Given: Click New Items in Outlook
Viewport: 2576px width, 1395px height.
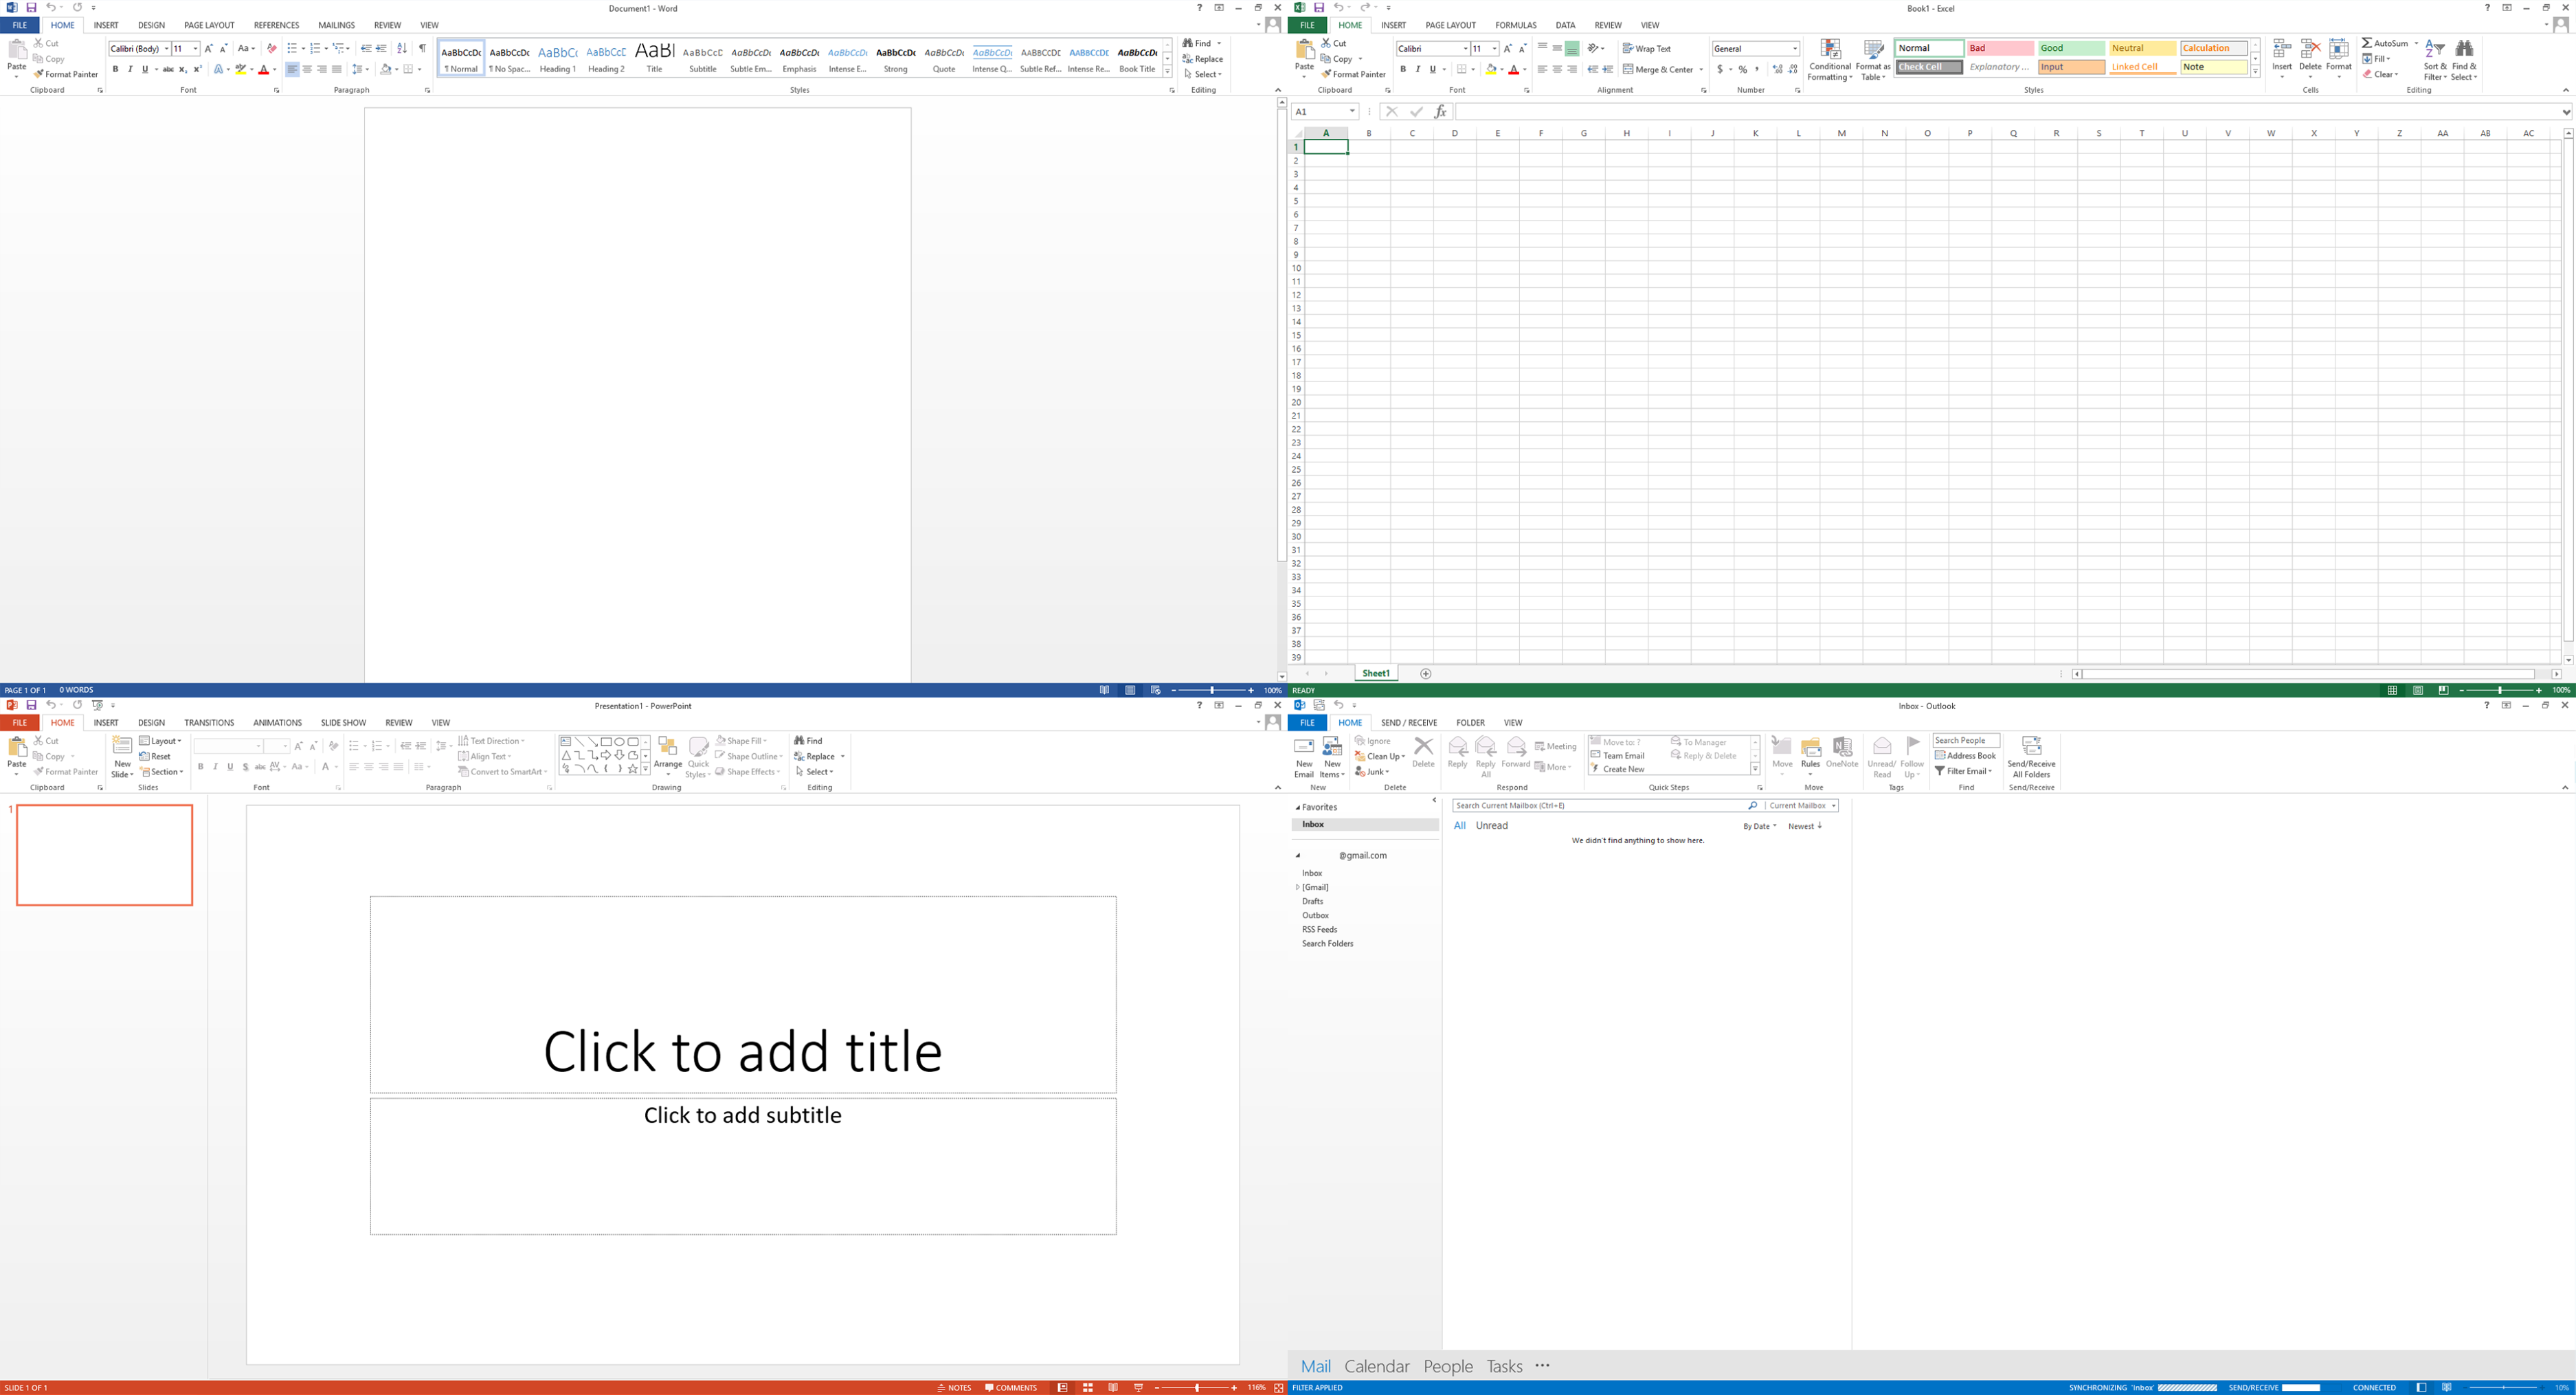Looking at the screenshot, I should pos(1332,757).
